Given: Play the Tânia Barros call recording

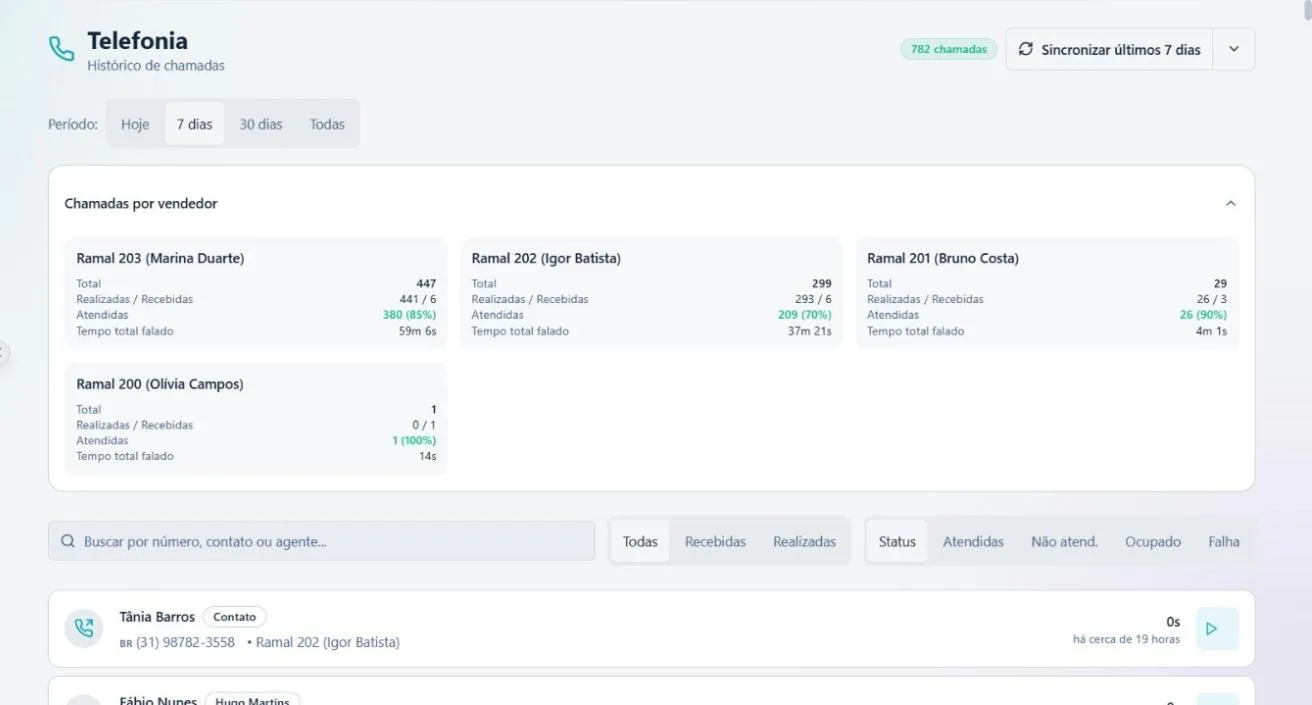Looking at the screenshot, I should [x=1217, y=629].
